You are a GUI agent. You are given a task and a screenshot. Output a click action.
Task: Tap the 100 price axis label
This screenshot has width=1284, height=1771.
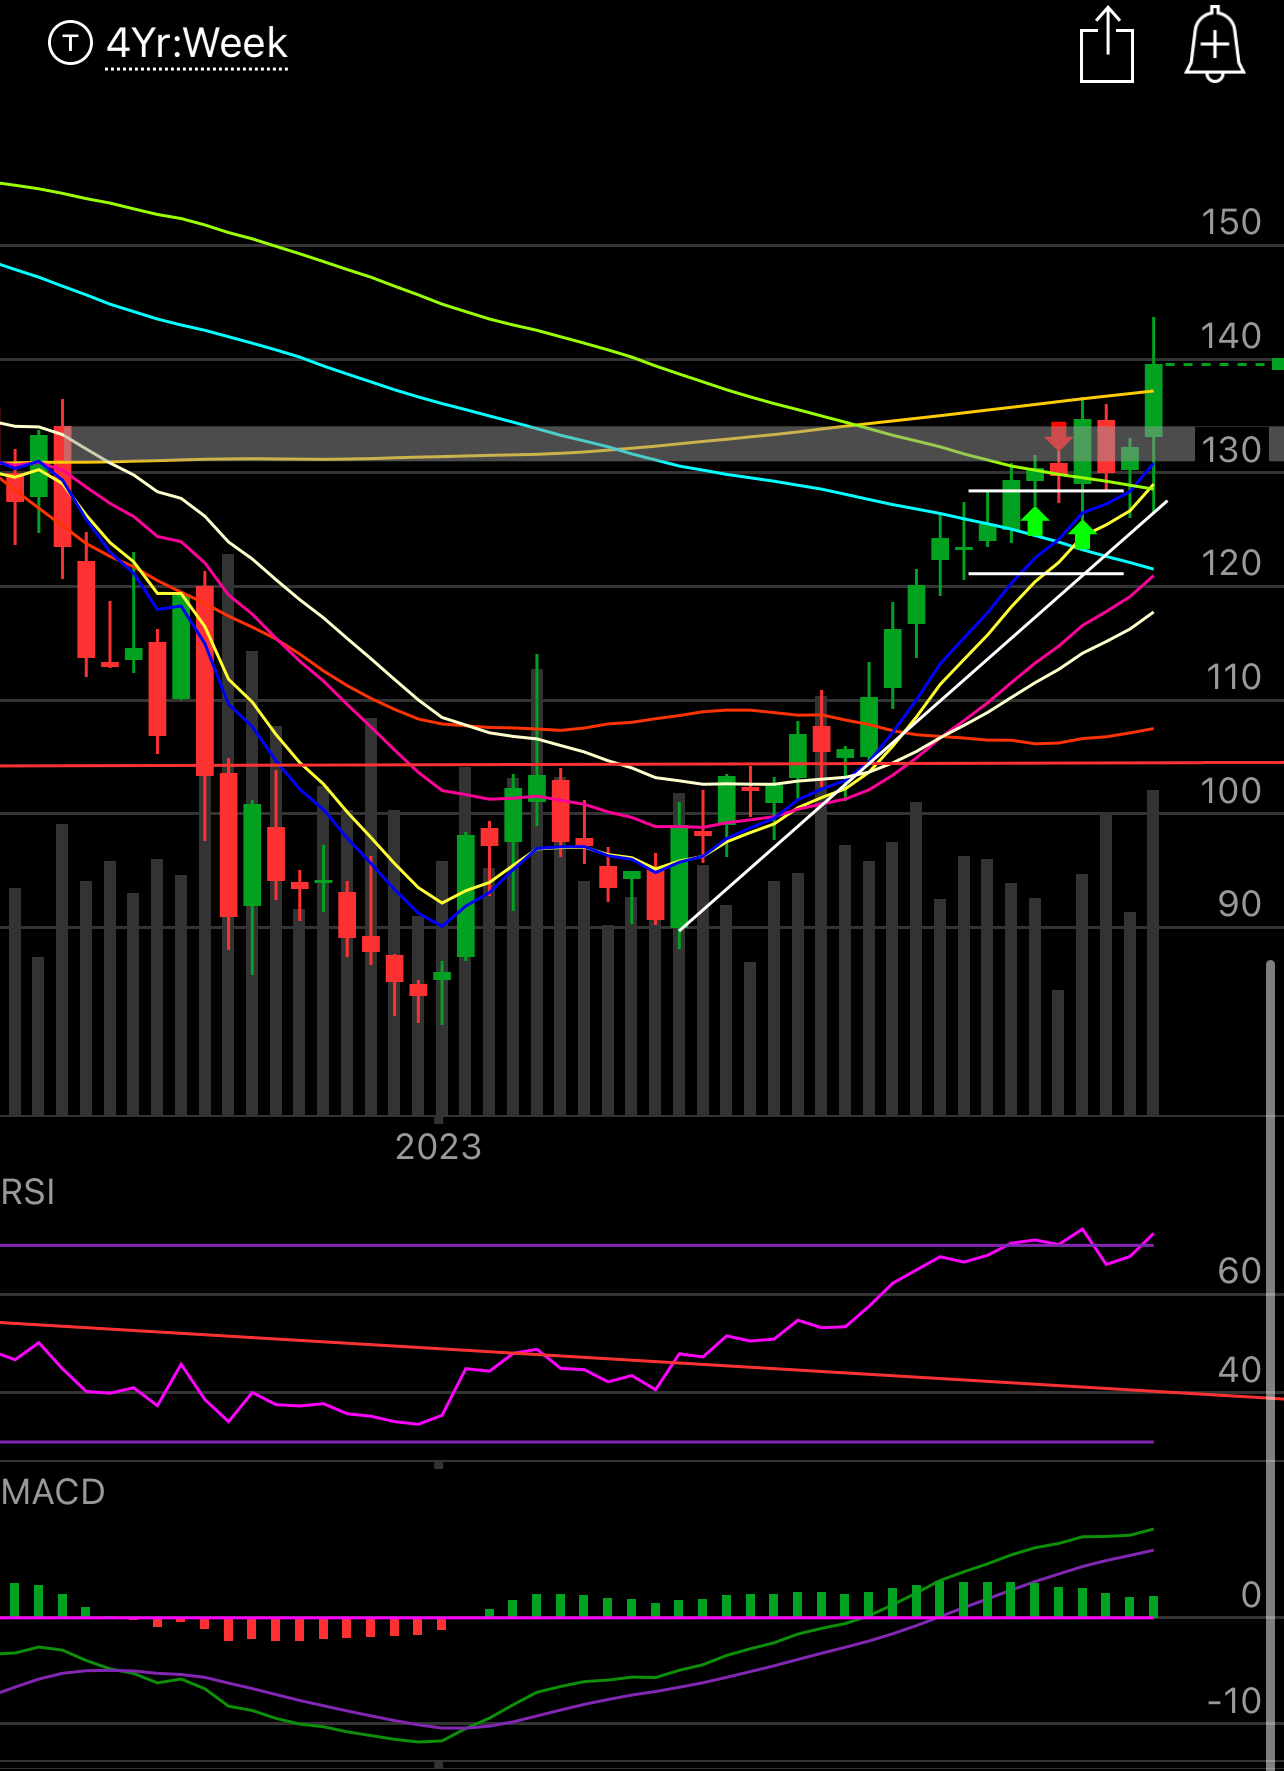pos(1231,791)
